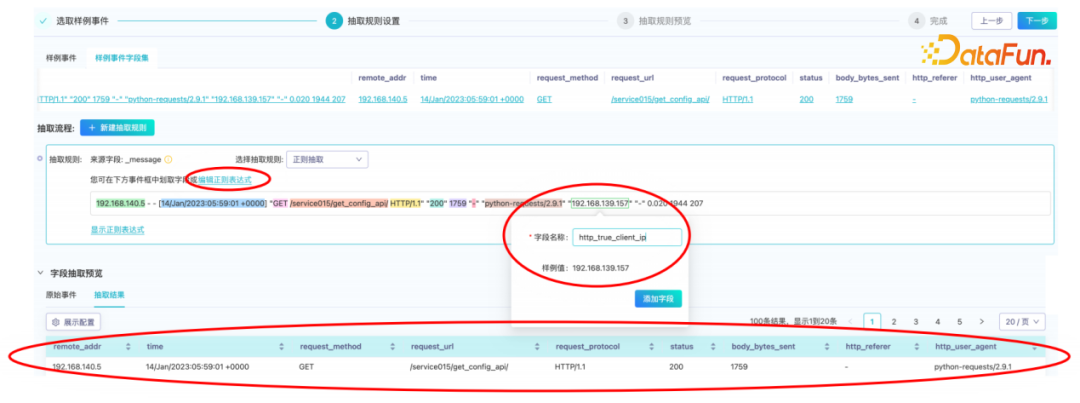Click step 1 checkmark 选取样例事件

(43, 20)
